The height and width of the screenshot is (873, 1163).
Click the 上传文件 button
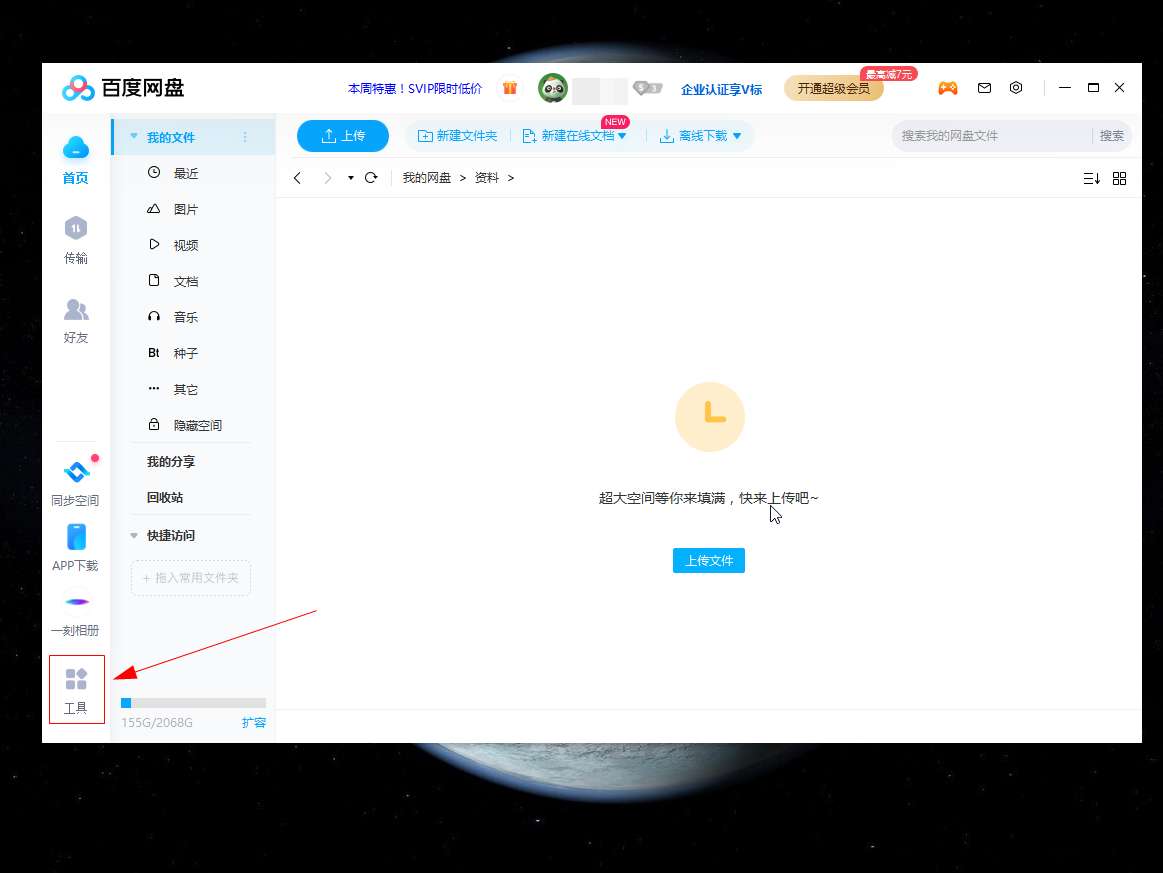[708, 561]
